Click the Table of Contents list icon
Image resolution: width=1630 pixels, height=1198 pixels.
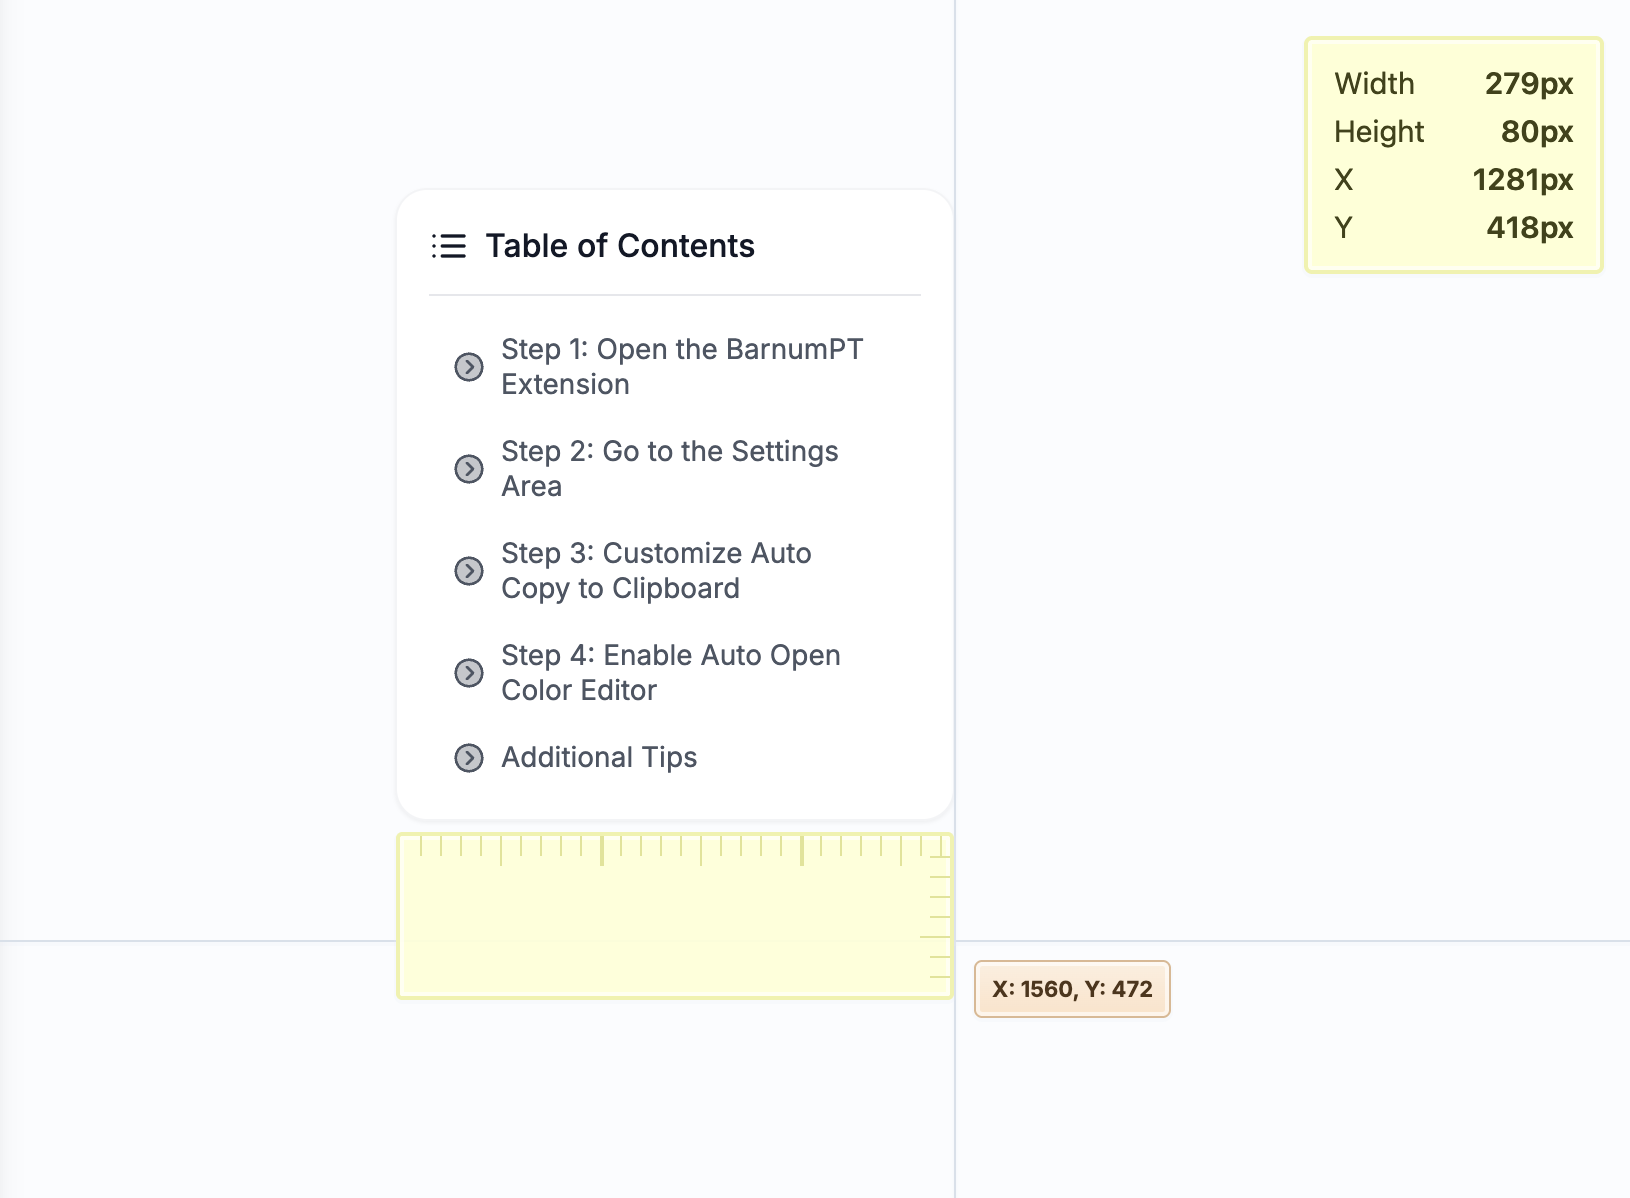(x=449, y=246)
